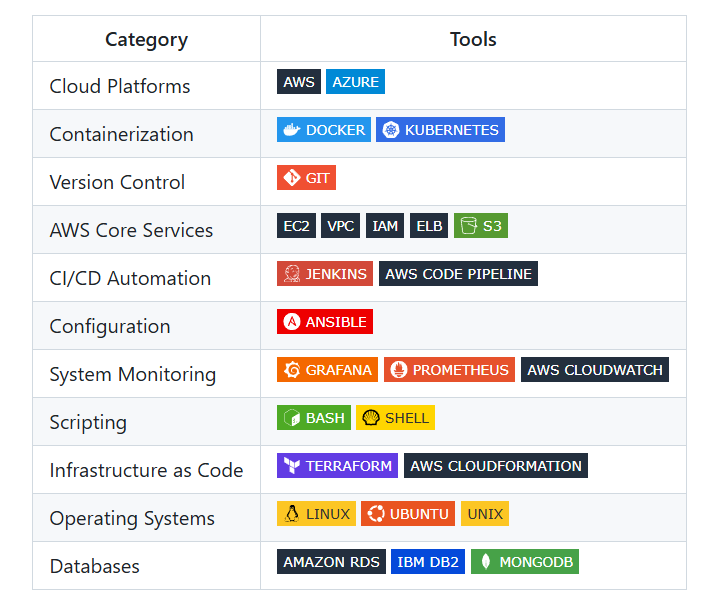The width and height of the screenshot is (717, 604).
Task: Click the AWS Core Services cell
Action: pos(146,230)
